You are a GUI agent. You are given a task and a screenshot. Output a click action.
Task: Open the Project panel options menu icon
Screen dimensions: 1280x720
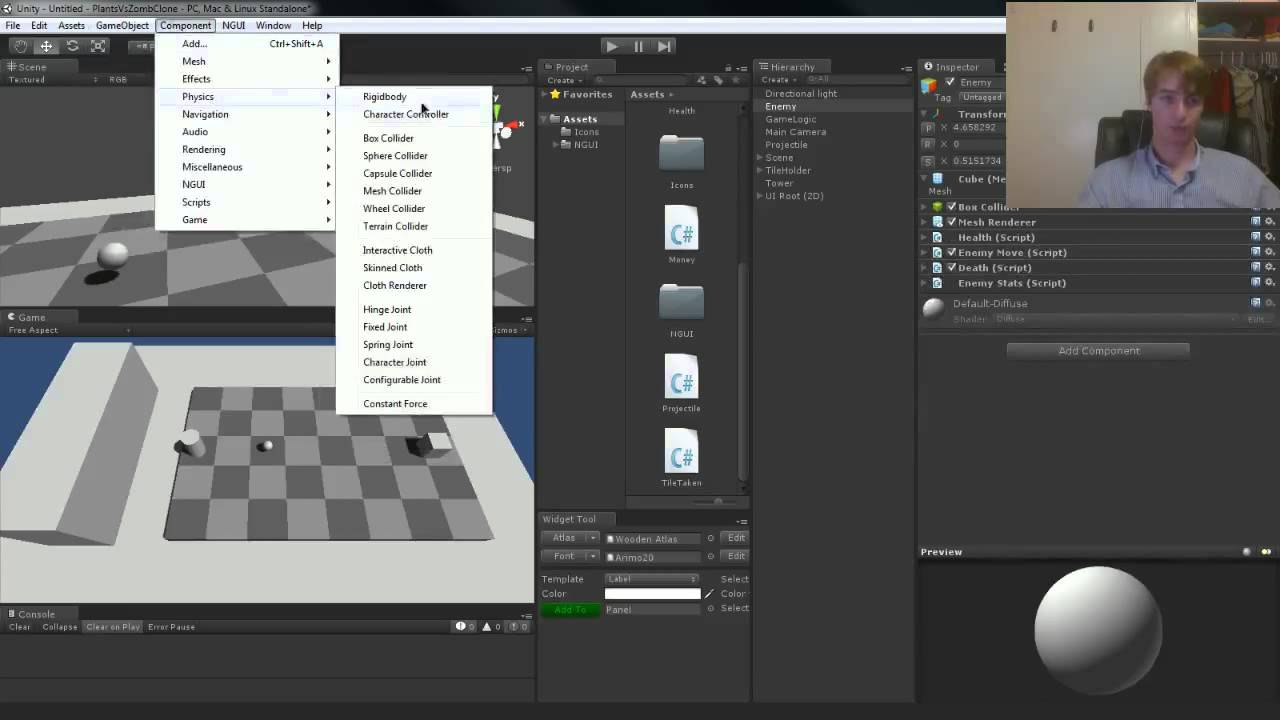[741, 68]
